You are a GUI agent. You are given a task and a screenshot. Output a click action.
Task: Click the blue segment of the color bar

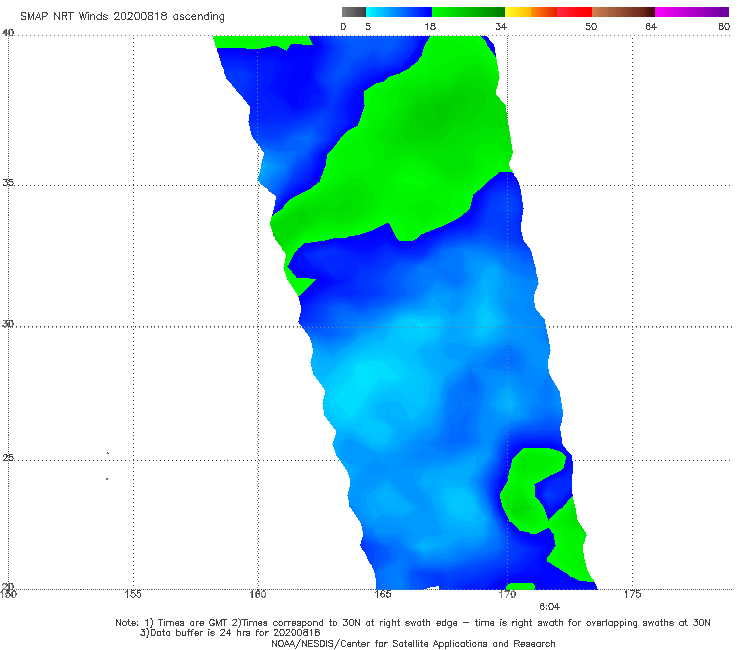tap(399, 12)
